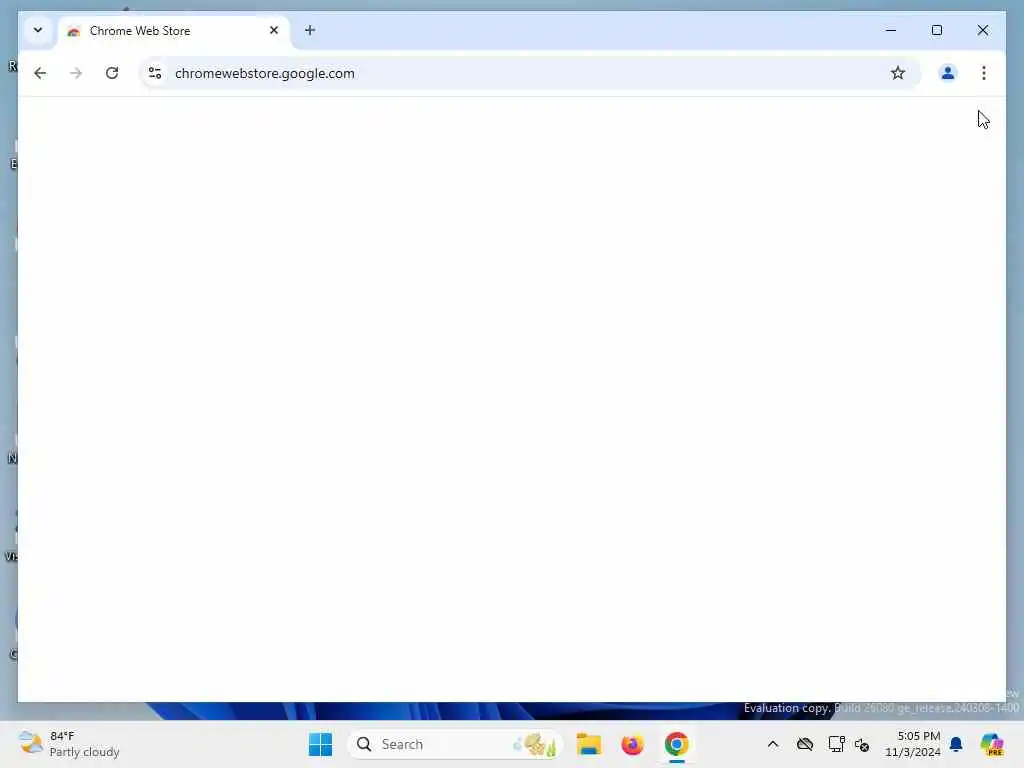Open clock and calendar showing 5:05 PM
The height and width of the screenshot is (768, 1024).
[912, 744]
